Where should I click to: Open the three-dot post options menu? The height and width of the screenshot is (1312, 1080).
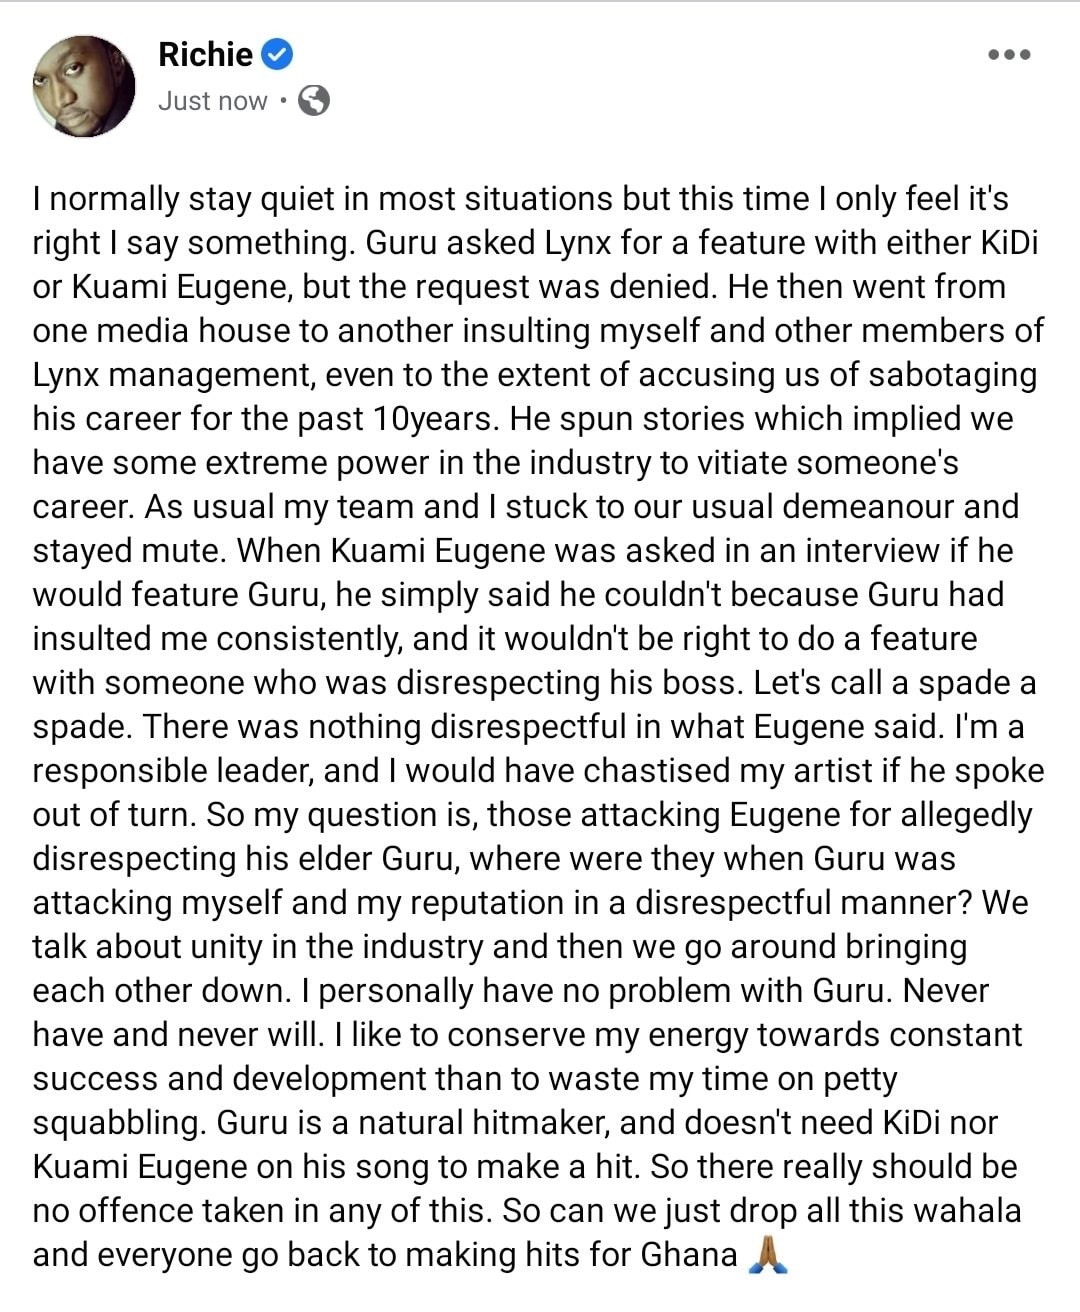tap(1009, 54)
